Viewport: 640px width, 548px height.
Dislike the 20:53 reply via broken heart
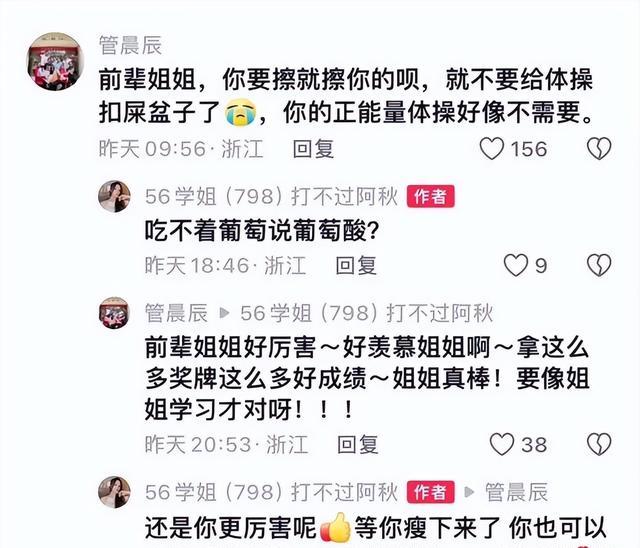click(x=599, y=444)
